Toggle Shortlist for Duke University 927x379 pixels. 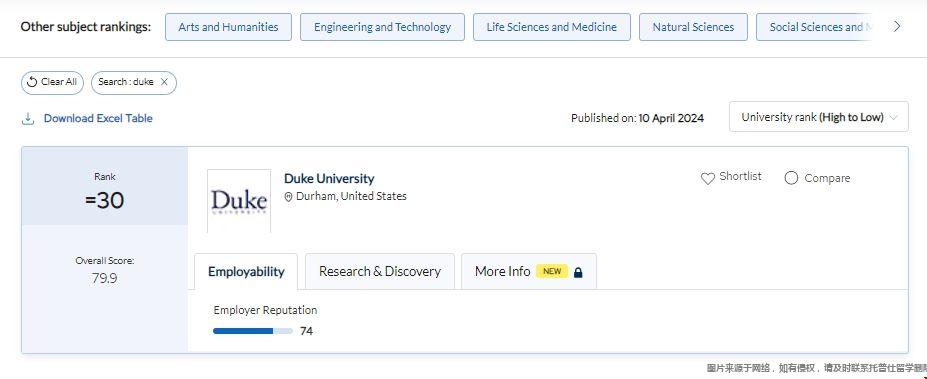tap(731, 177)
